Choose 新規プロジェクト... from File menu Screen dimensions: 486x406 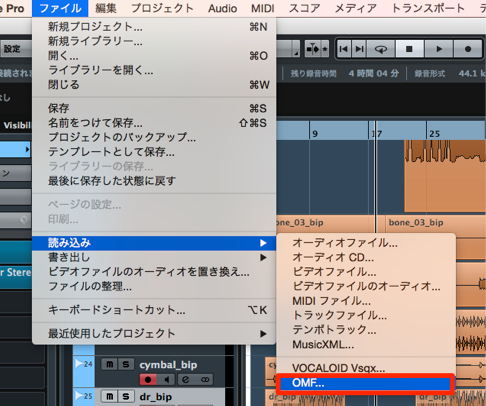pos(154,27)
